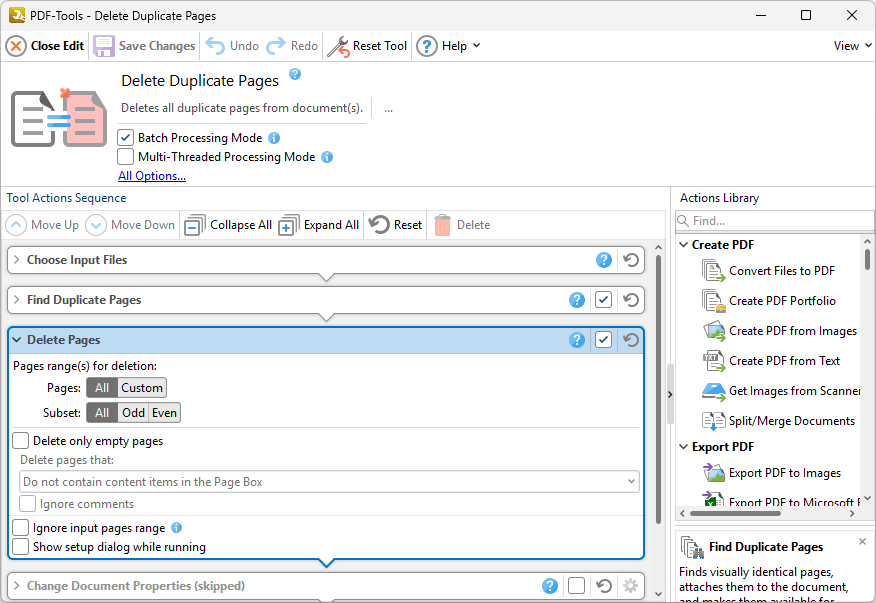Click the Expand All icon

pos(289,225)
